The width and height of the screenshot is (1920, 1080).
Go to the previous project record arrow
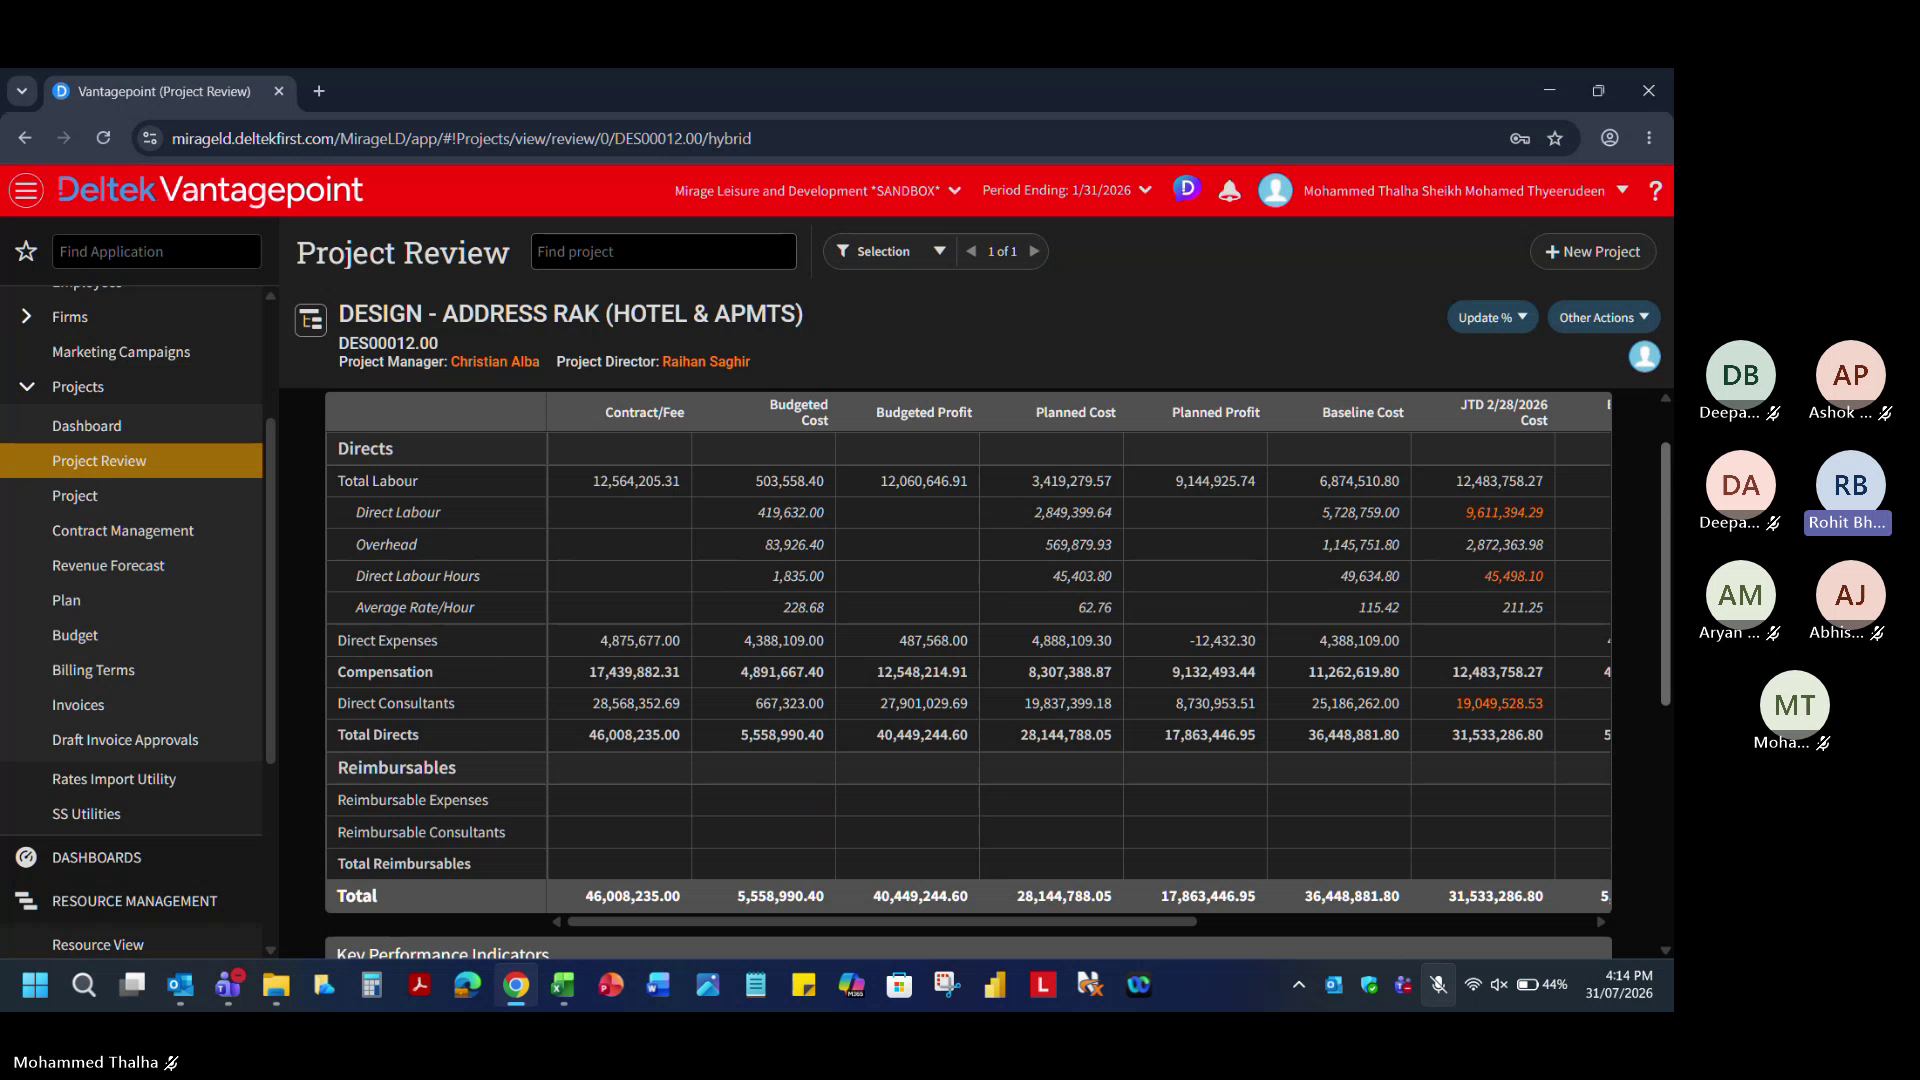pyautogui.click(x=971, y=251)
